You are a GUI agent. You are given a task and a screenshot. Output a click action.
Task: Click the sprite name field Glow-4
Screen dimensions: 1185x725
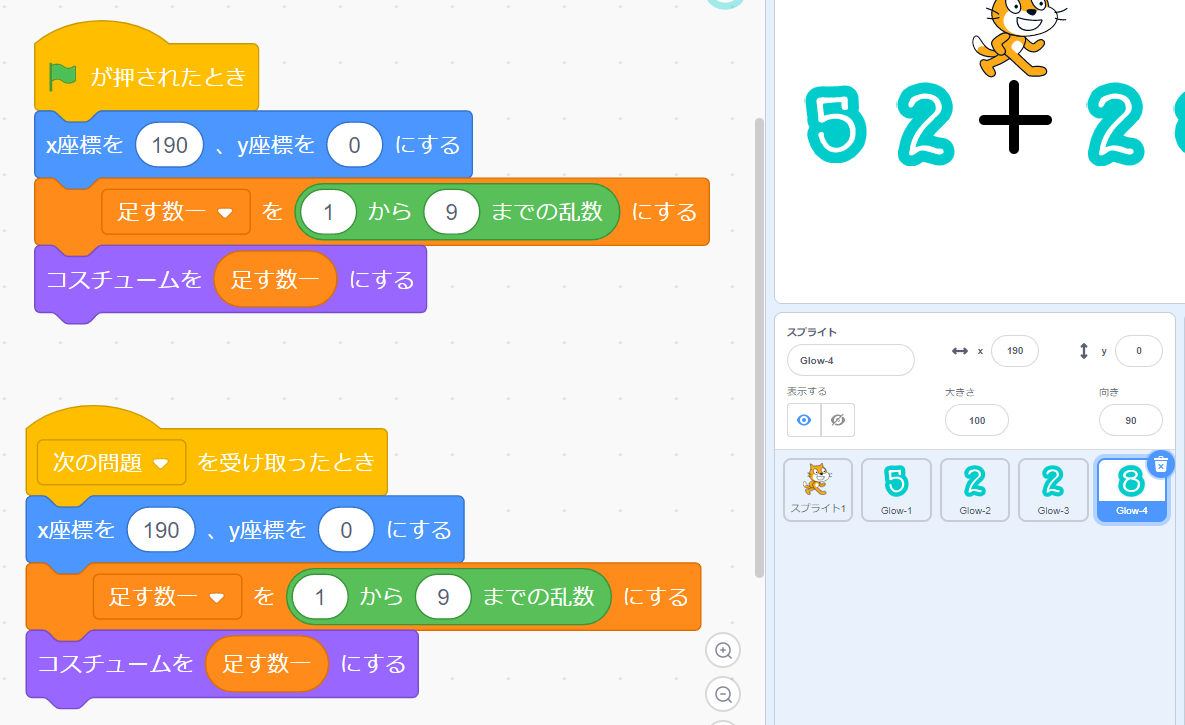(850, 360)
